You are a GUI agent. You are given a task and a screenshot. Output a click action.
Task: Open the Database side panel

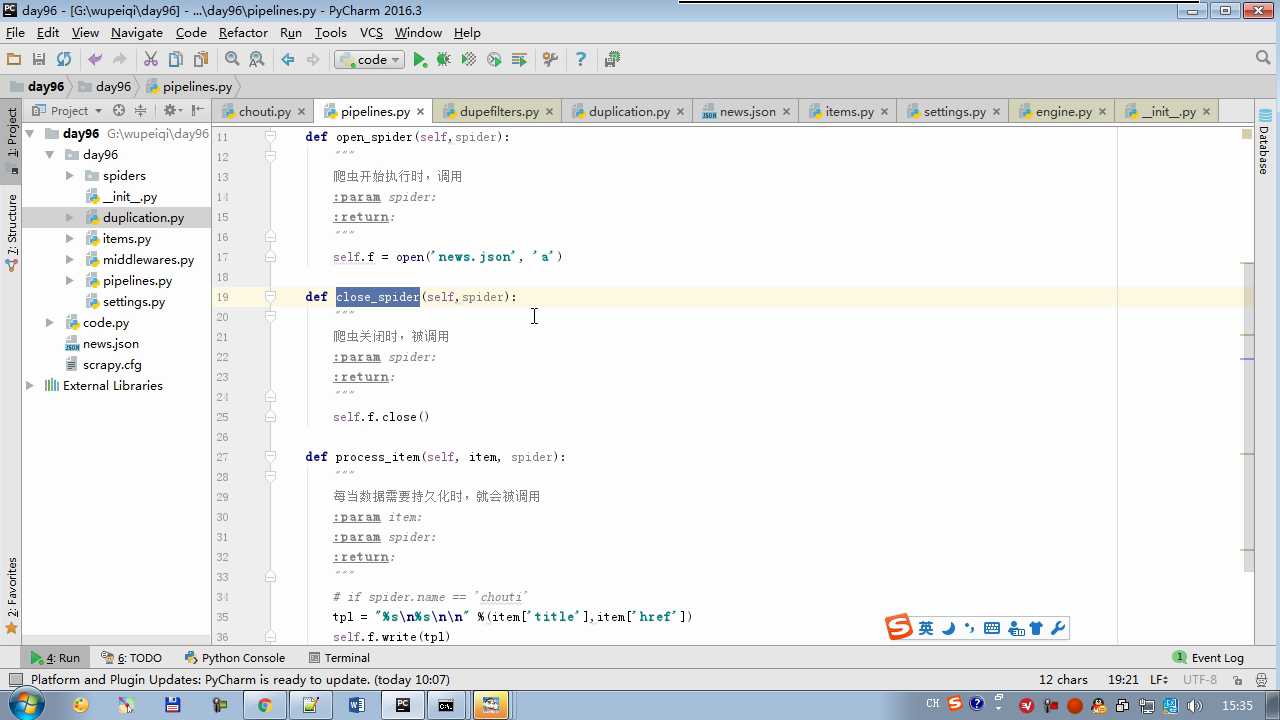pyautogui.click(x=1264, y=142)
